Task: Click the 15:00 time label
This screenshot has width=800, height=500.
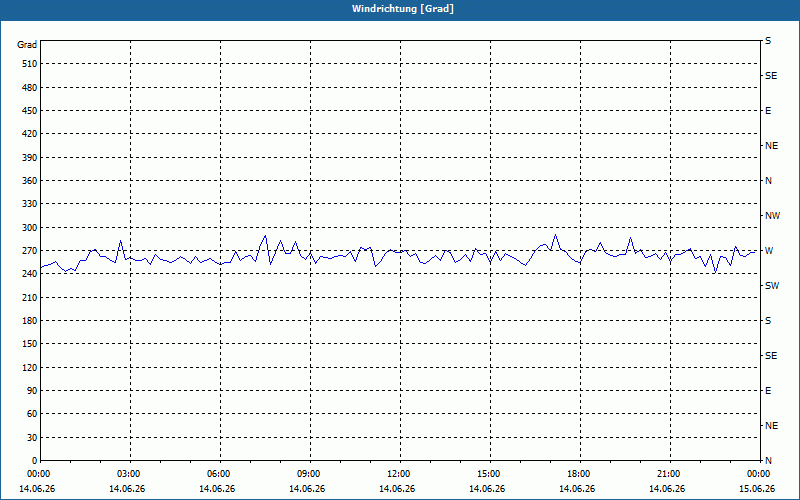Action: pyautogui.click(x=488, y=474)
